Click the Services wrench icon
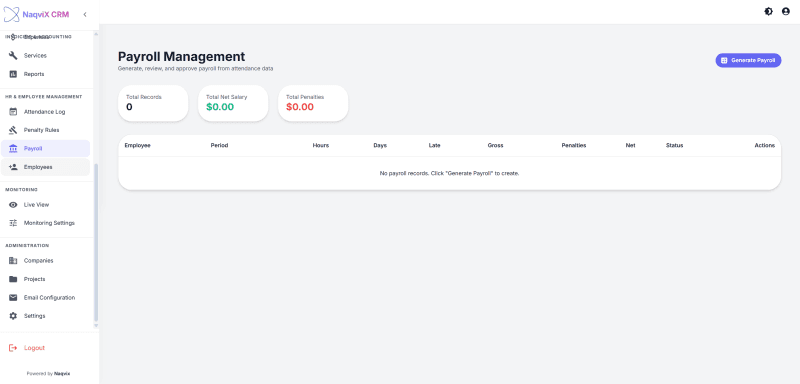The image size is (800, 384). click(13, 56)
